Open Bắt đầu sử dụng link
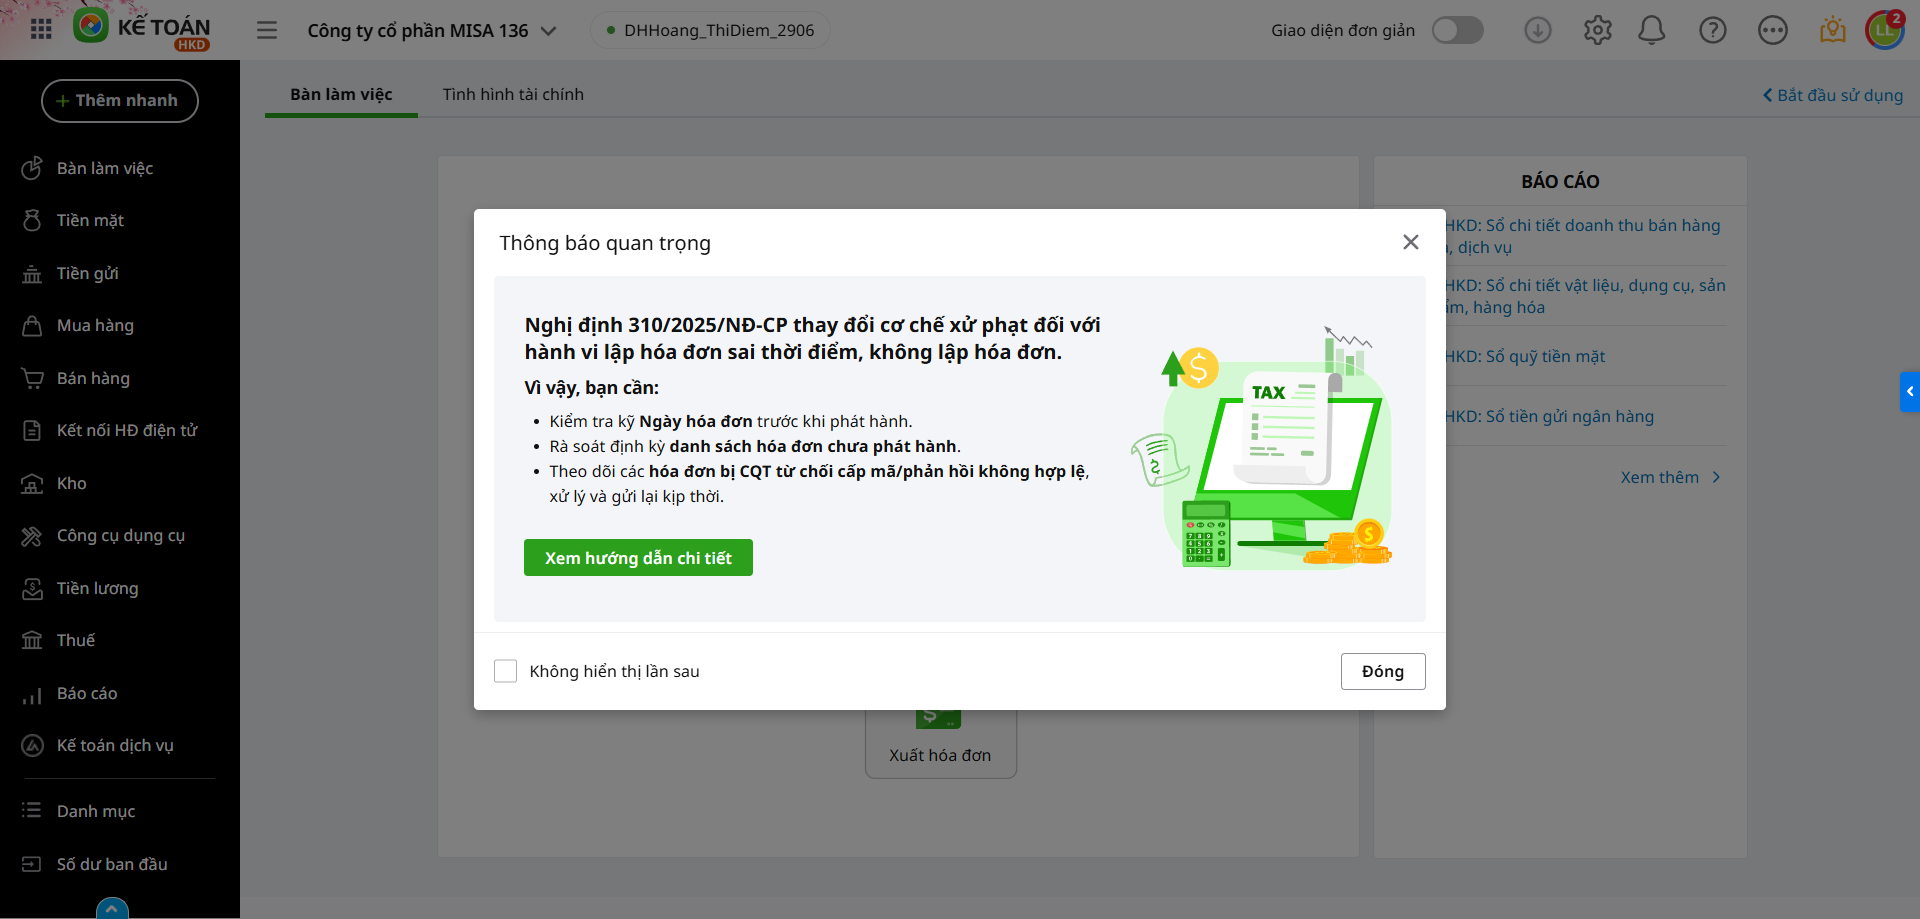Viewport: 1920px width, 919px height. click(x=1832, y=95)
